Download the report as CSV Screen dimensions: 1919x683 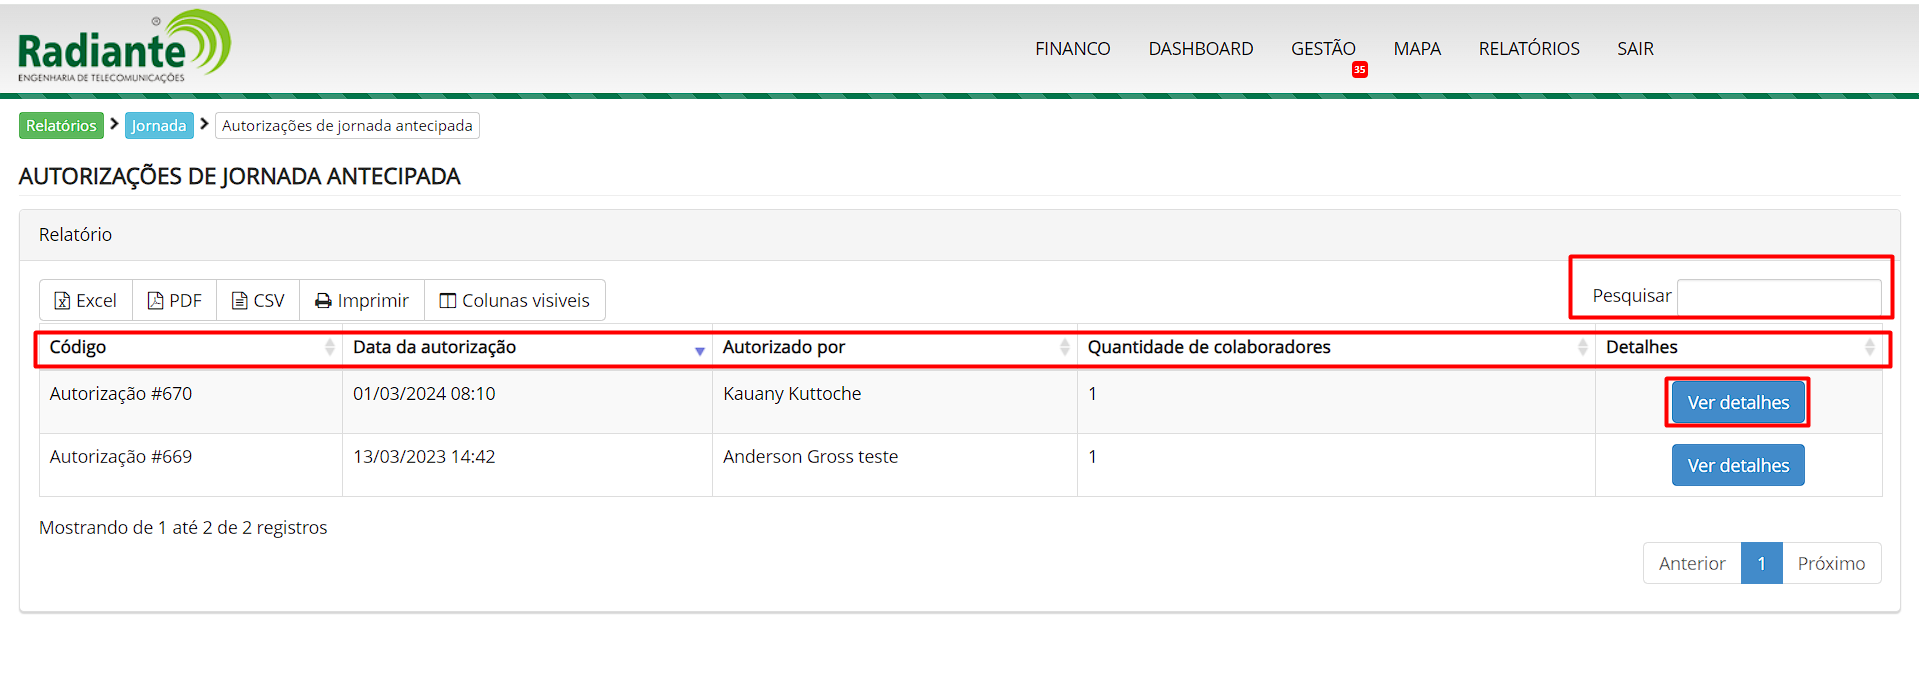click(x=258, y=300)
